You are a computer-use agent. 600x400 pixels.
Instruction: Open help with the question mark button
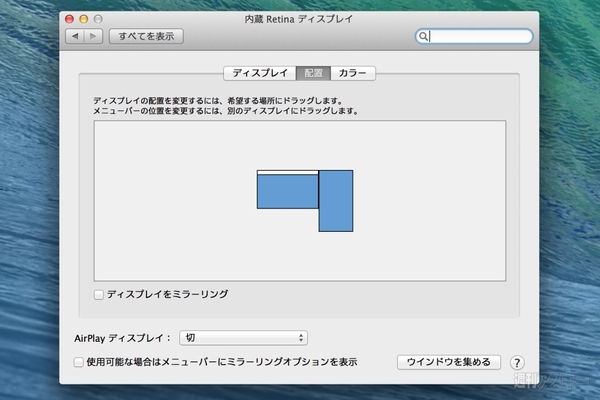tap(517, 362)
